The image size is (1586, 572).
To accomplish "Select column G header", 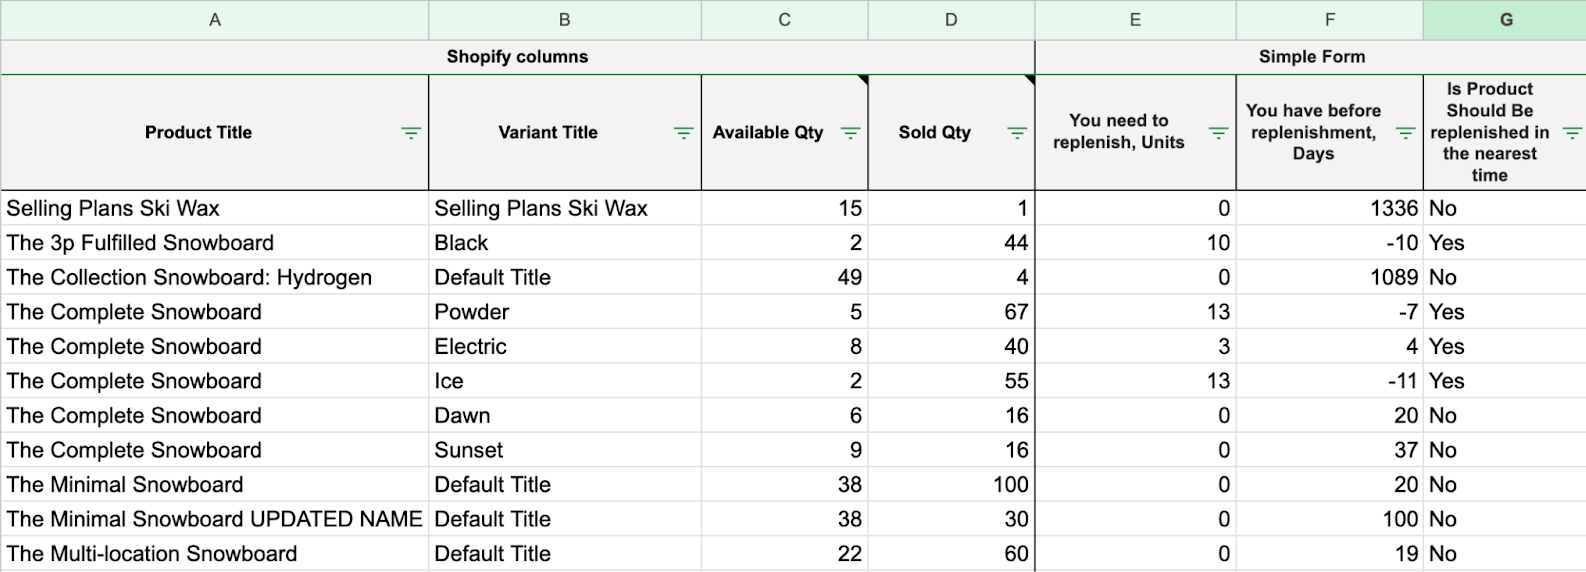I will (x=1505, y=20).
